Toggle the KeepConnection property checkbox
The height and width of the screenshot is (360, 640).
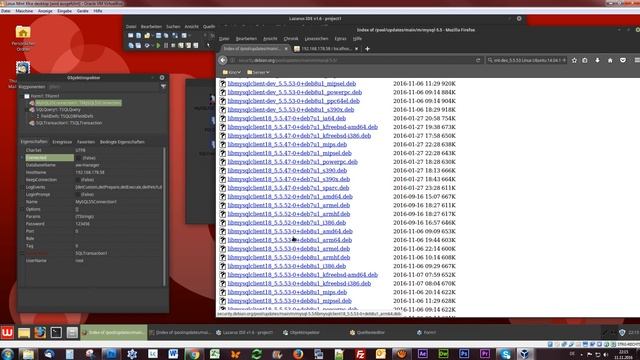pos(78,180)
